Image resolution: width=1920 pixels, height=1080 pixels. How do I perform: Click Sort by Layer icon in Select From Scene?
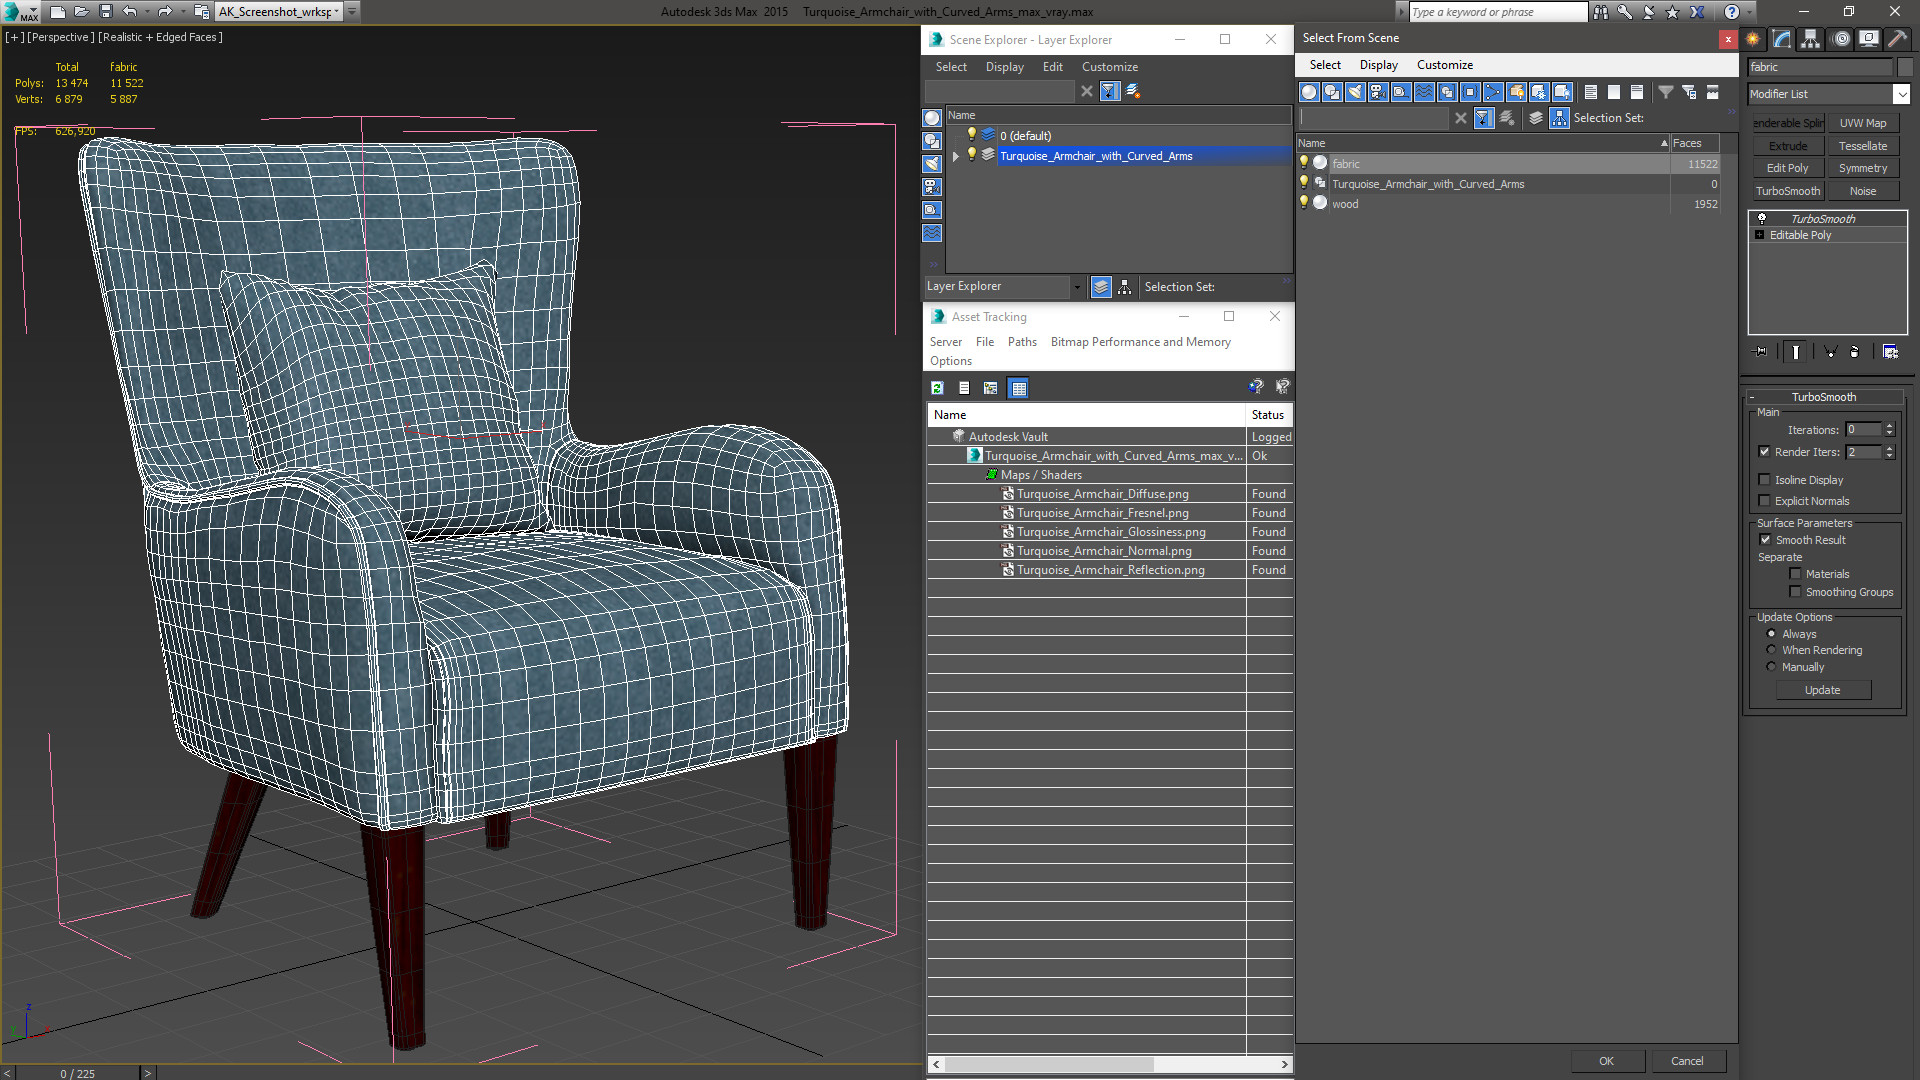point(1536,118)
